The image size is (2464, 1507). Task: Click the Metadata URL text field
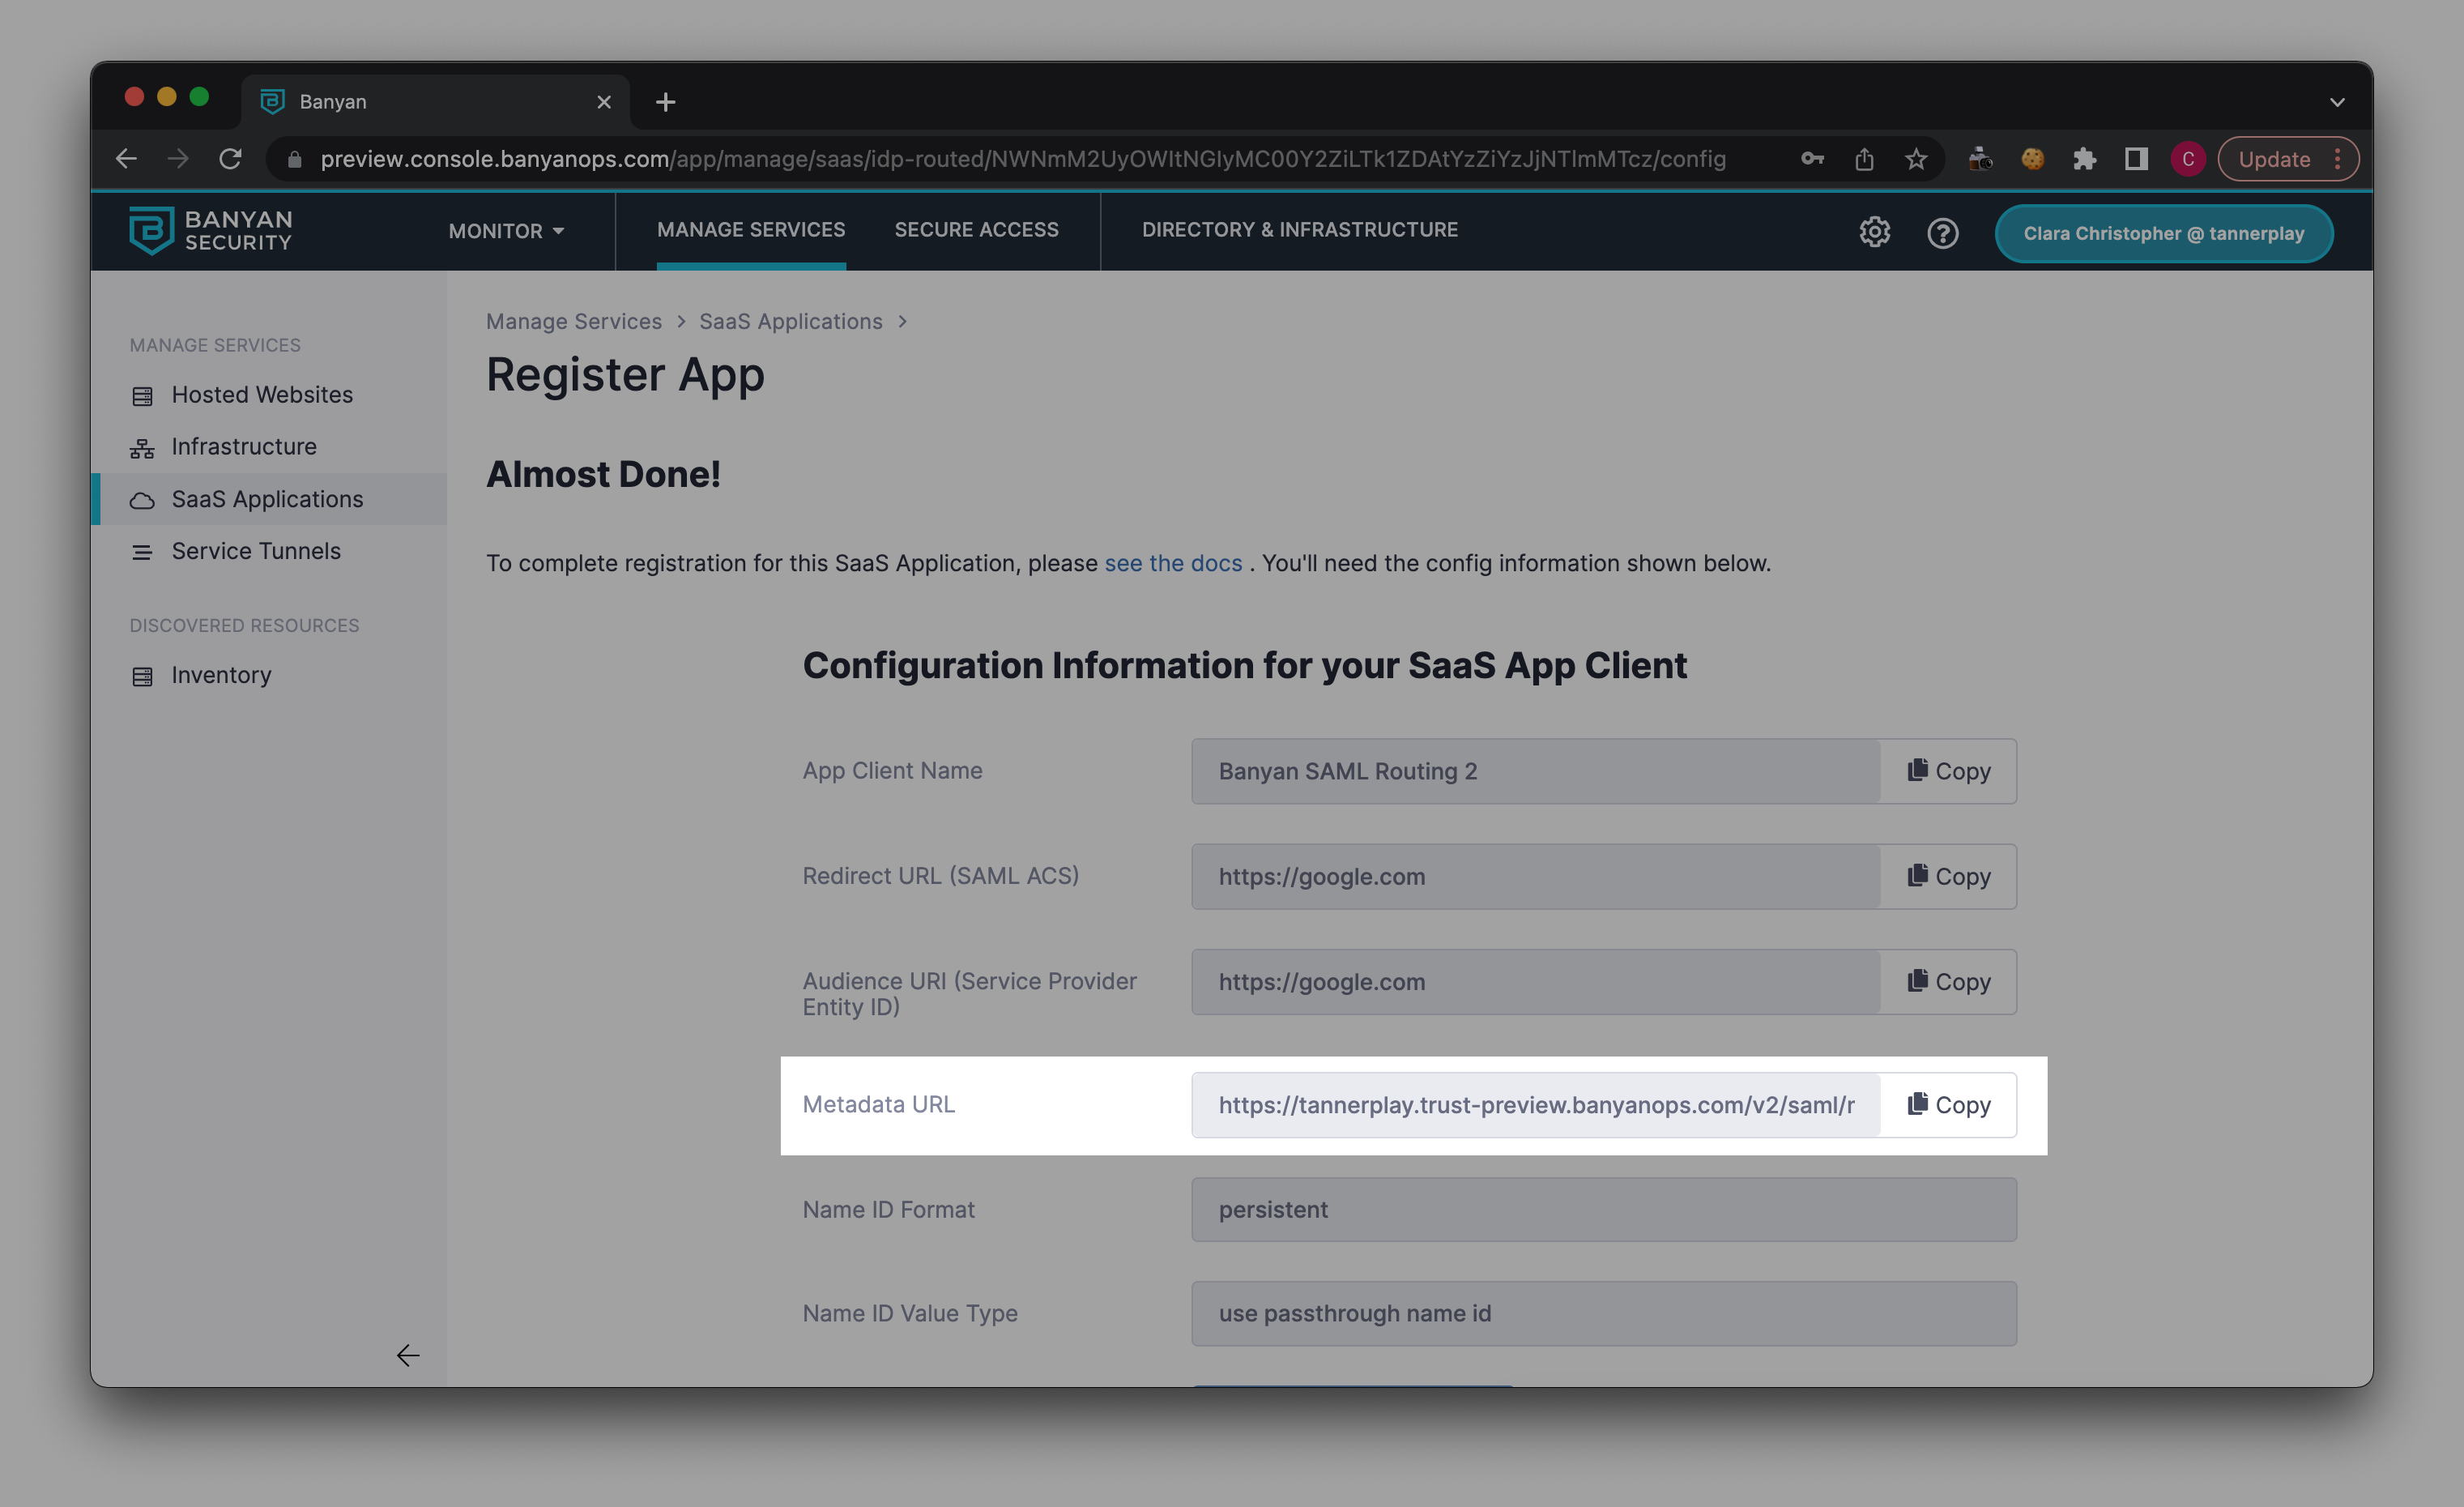[x=1535, y=1105]
